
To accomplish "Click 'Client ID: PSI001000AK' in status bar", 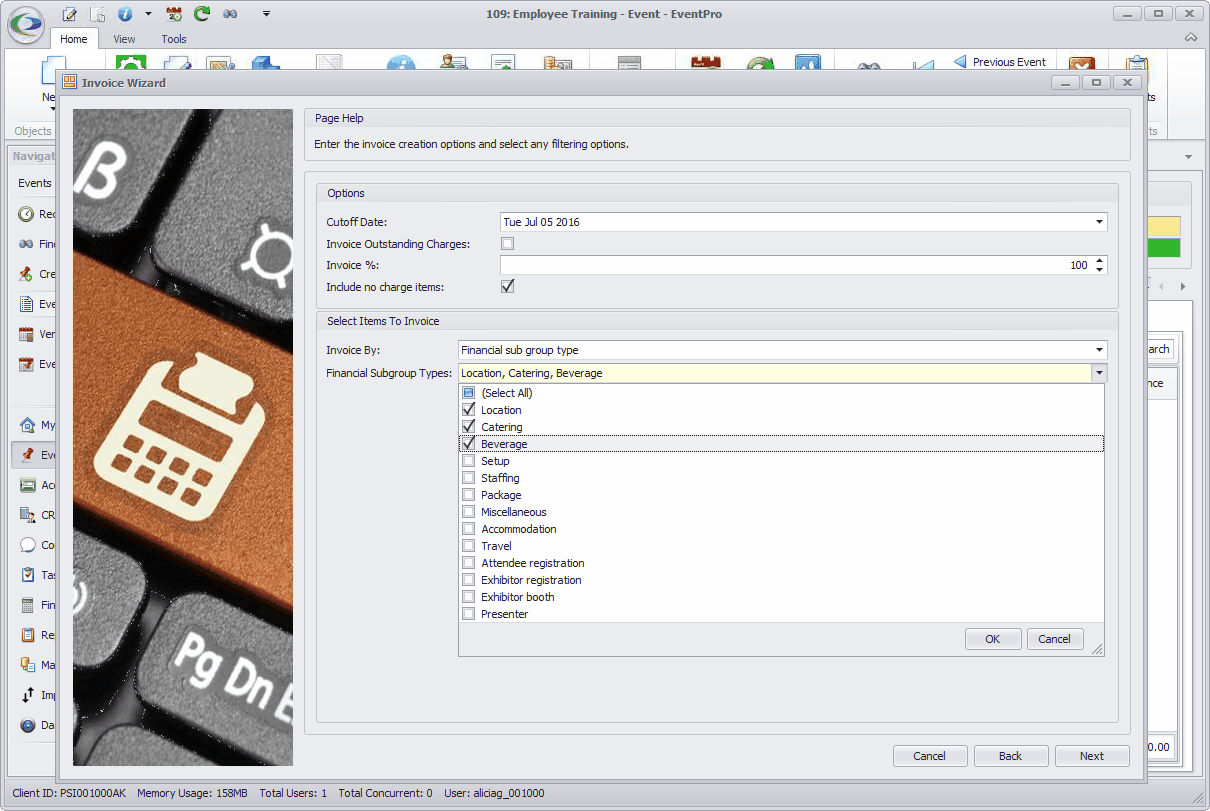I will [x=69, y=793].
